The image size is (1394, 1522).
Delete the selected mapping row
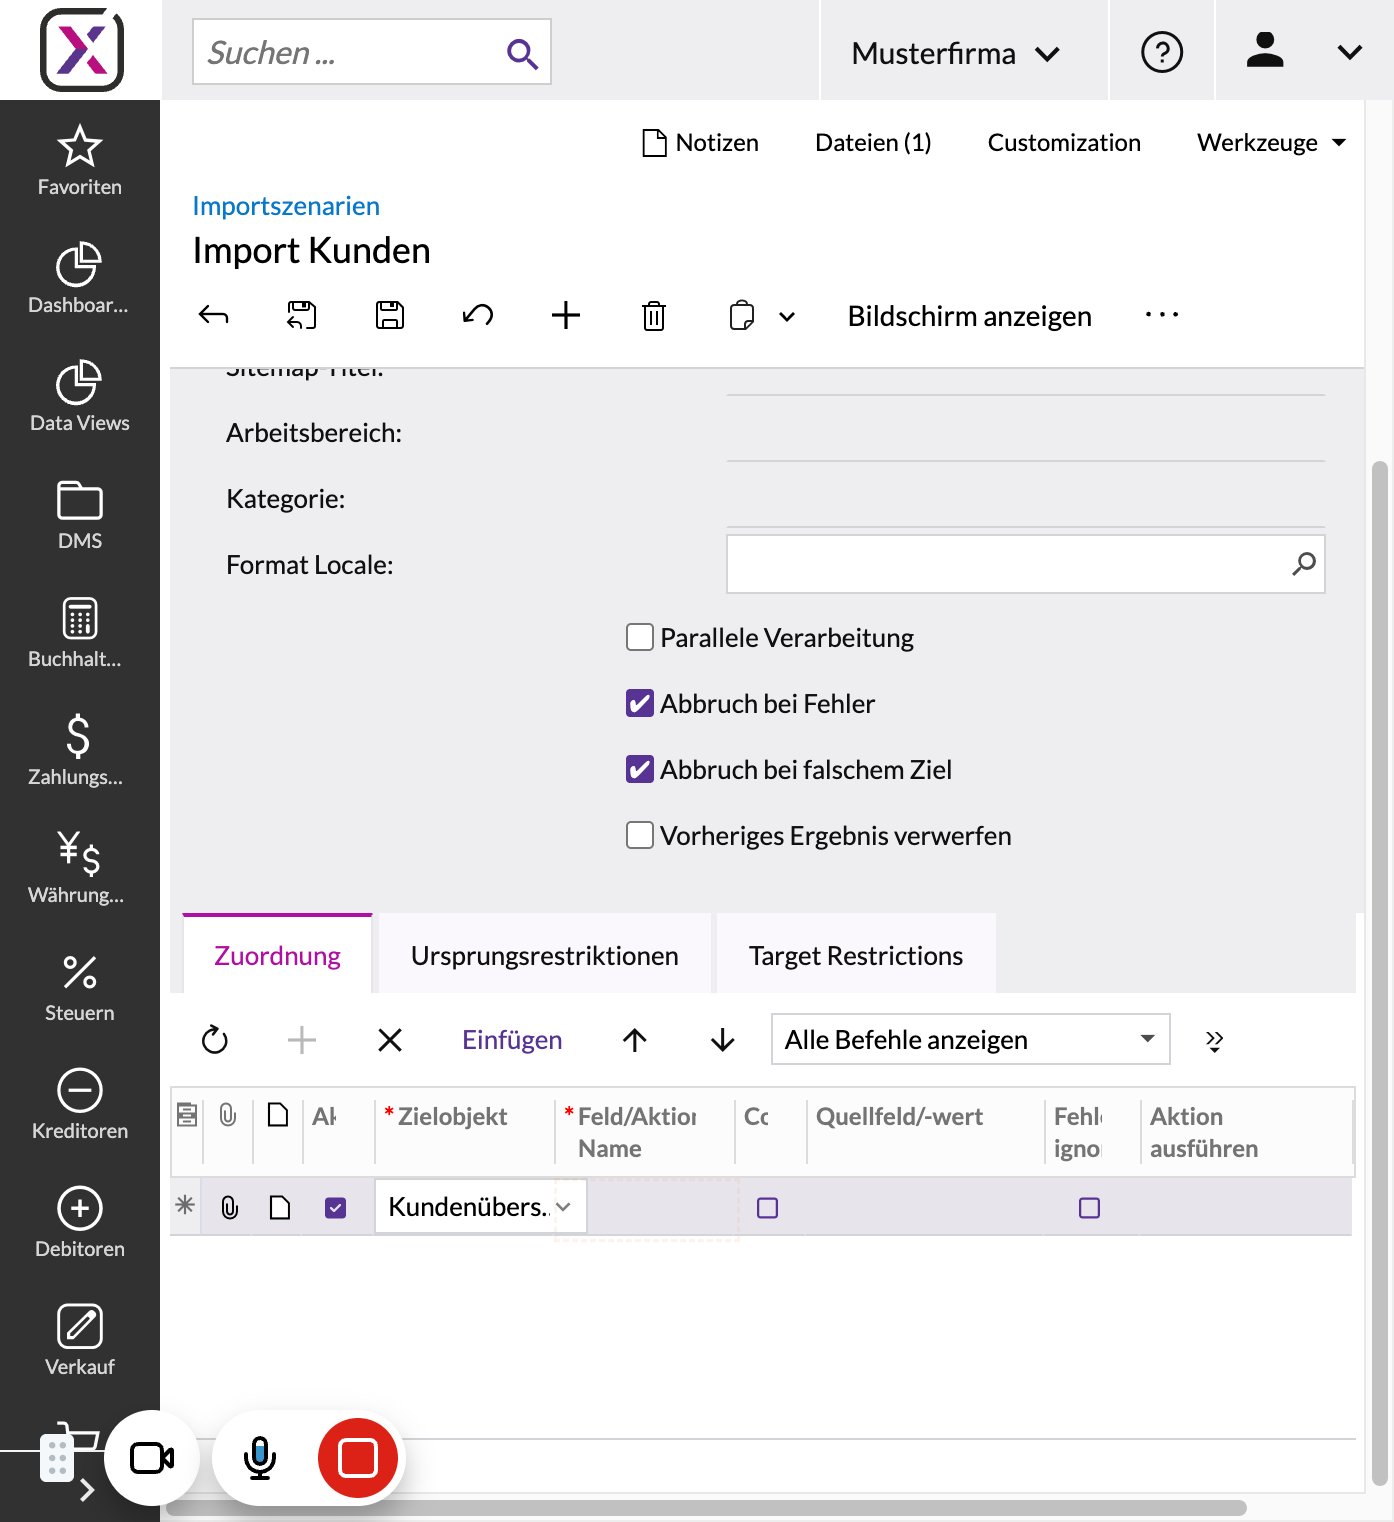[390, 1040]
